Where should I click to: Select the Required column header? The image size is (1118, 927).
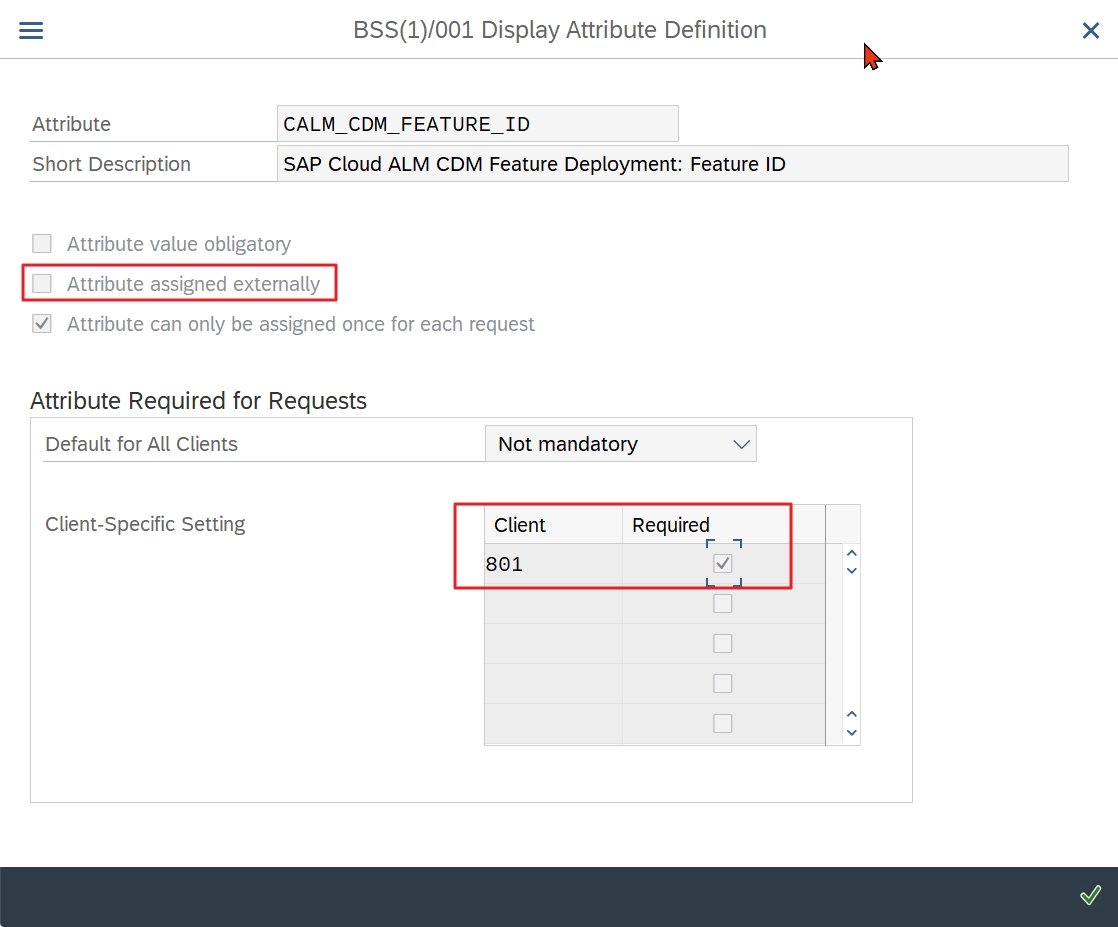[x=722, y=525]
